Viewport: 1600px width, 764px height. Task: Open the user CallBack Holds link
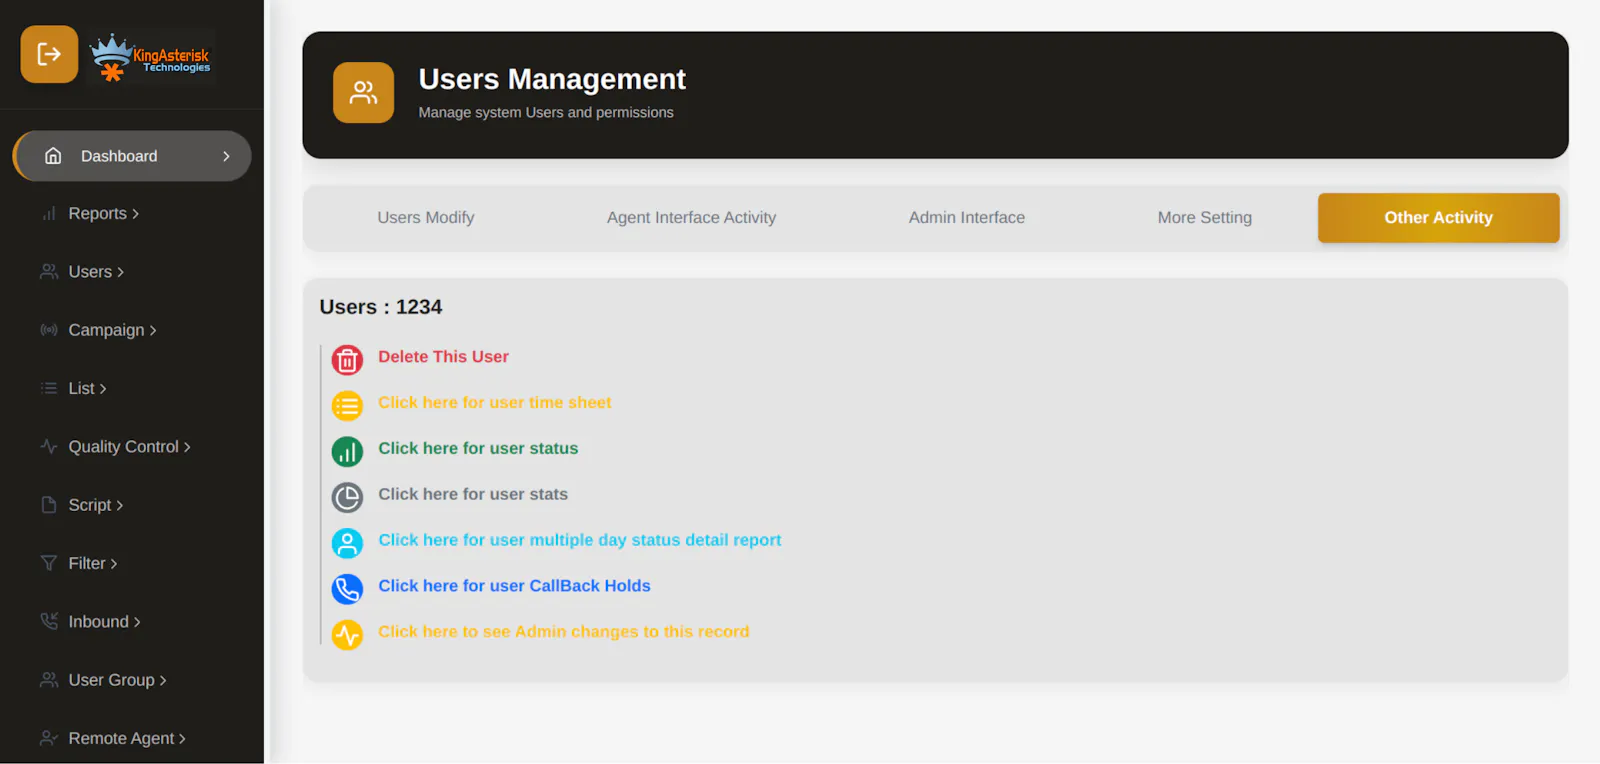coord(514,586)
